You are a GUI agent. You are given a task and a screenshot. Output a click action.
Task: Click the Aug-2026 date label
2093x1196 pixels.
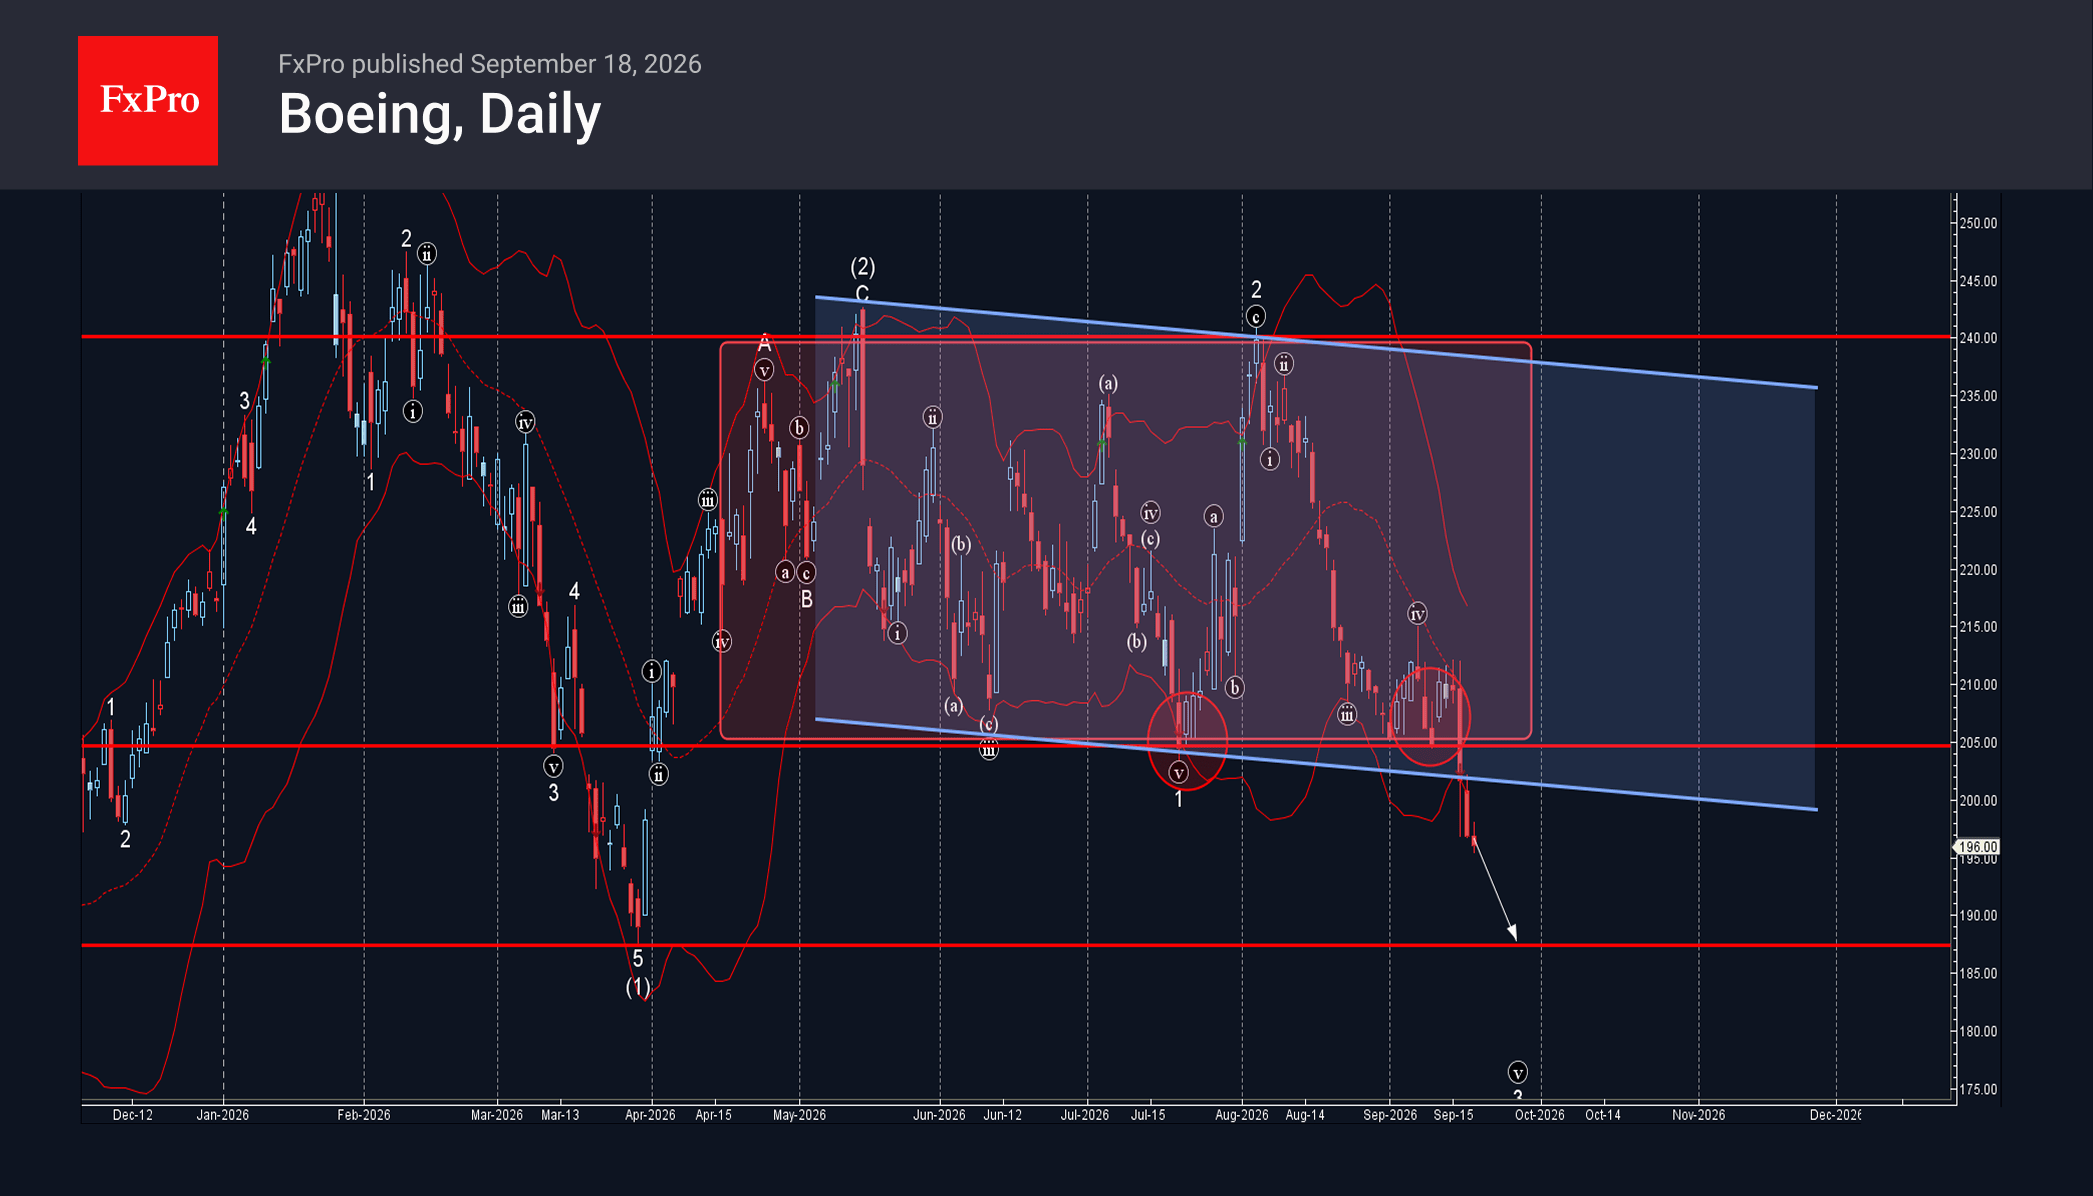pyautogui.click(x=1242, y=1115)
